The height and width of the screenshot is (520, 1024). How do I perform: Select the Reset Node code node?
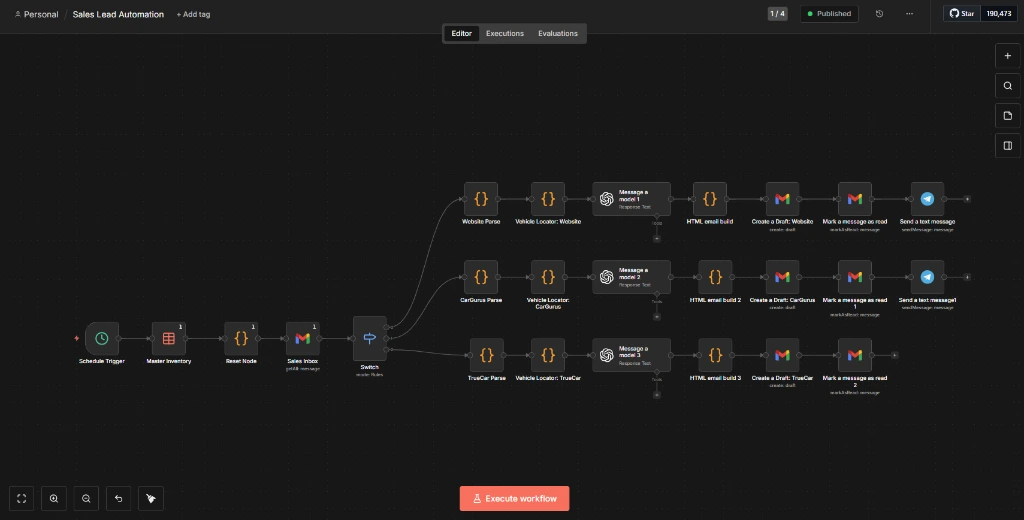pos(241,338)
